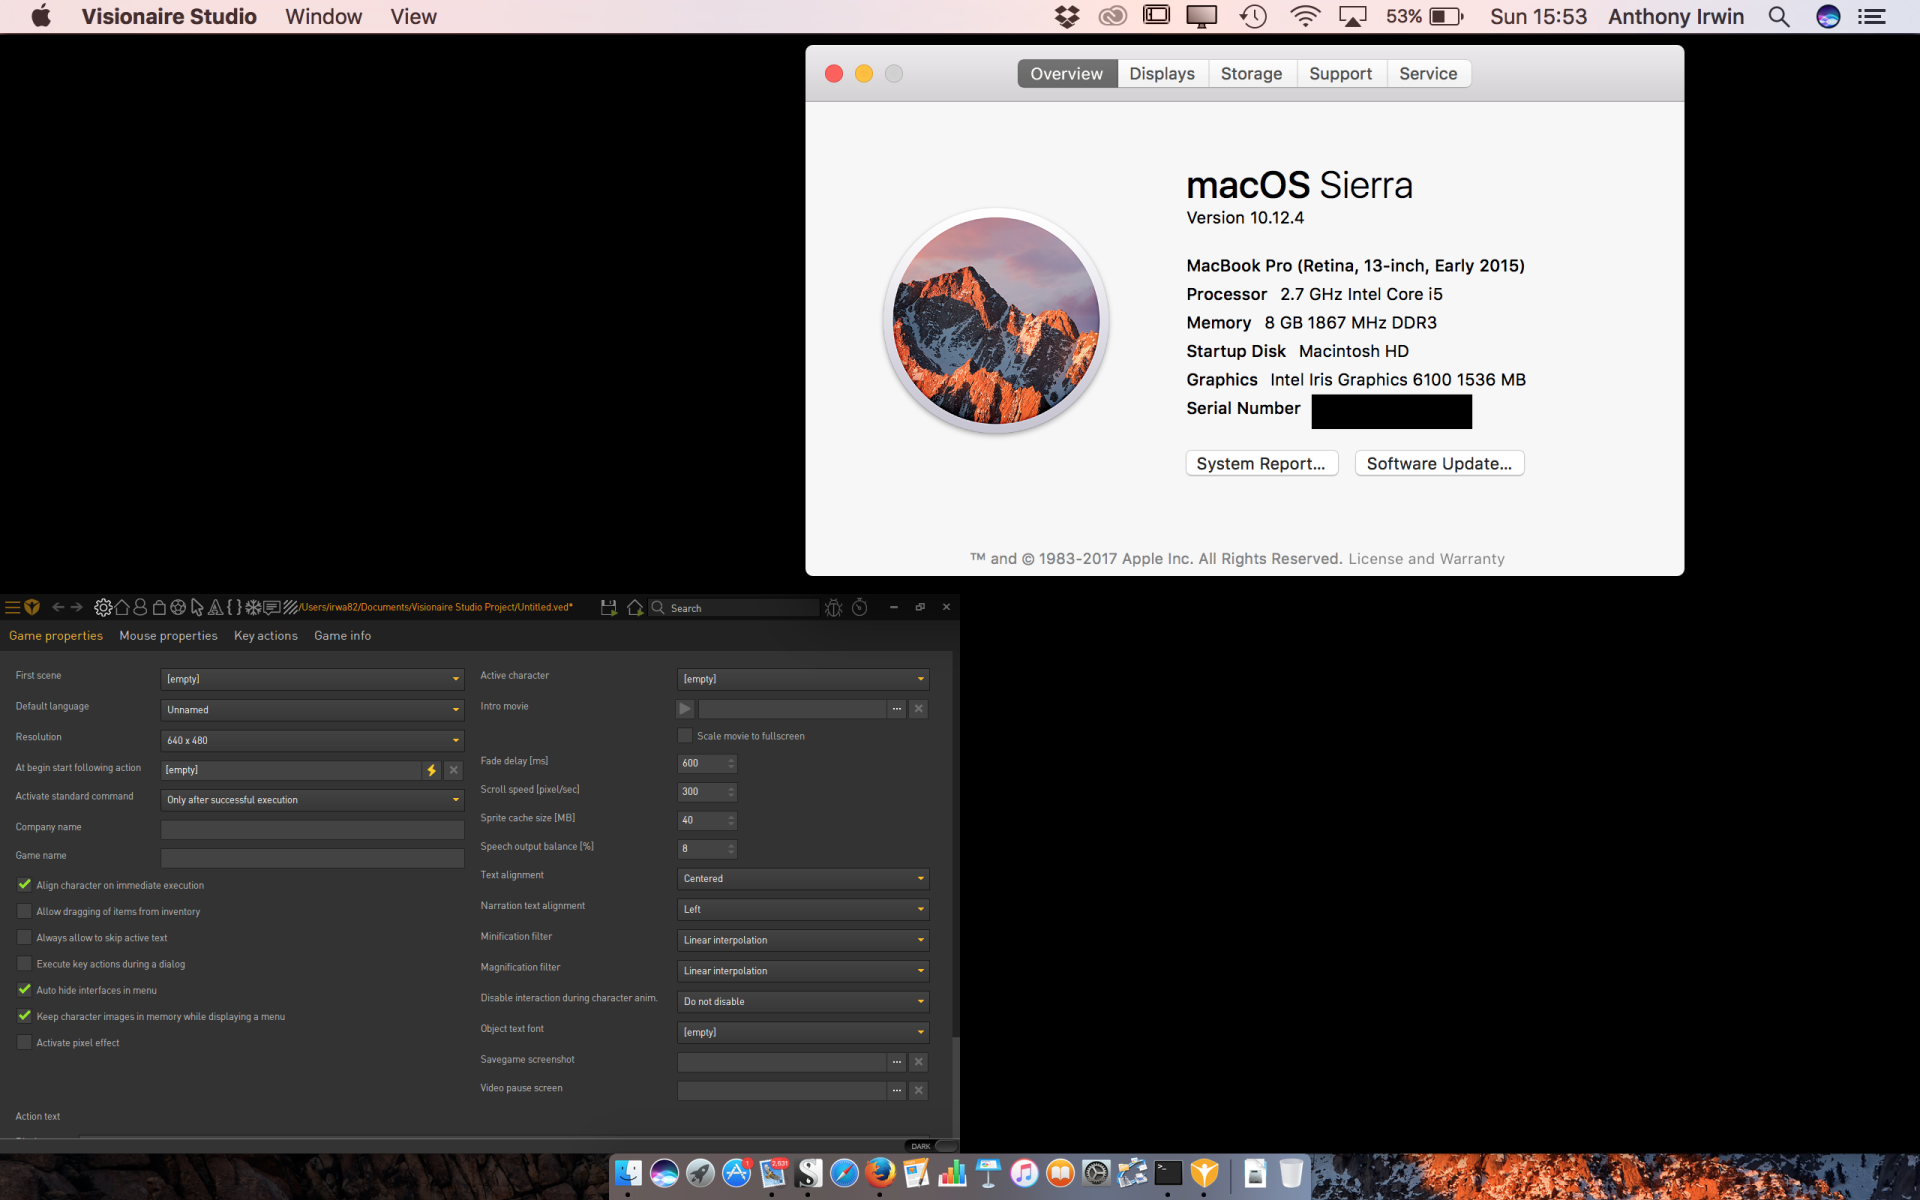The image size is (1920, 1200).
Task: Open the Window menu in menu bar
Action: click(x=324, y=17)
